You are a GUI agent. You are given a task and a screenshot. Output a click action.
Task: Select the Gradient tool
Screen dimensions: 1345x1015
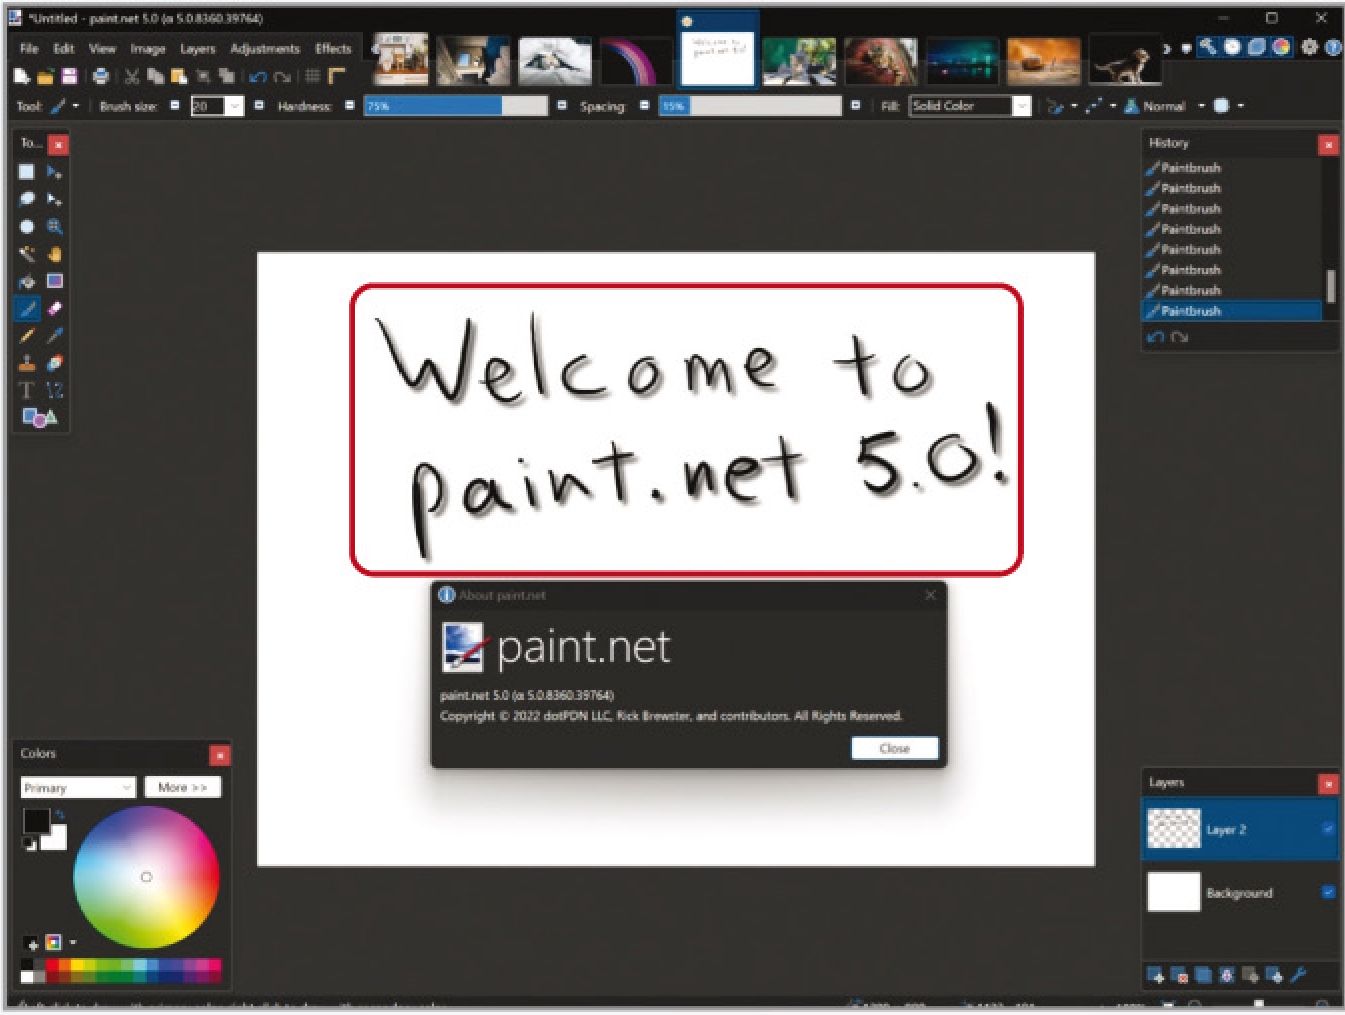tap(54, 281)
